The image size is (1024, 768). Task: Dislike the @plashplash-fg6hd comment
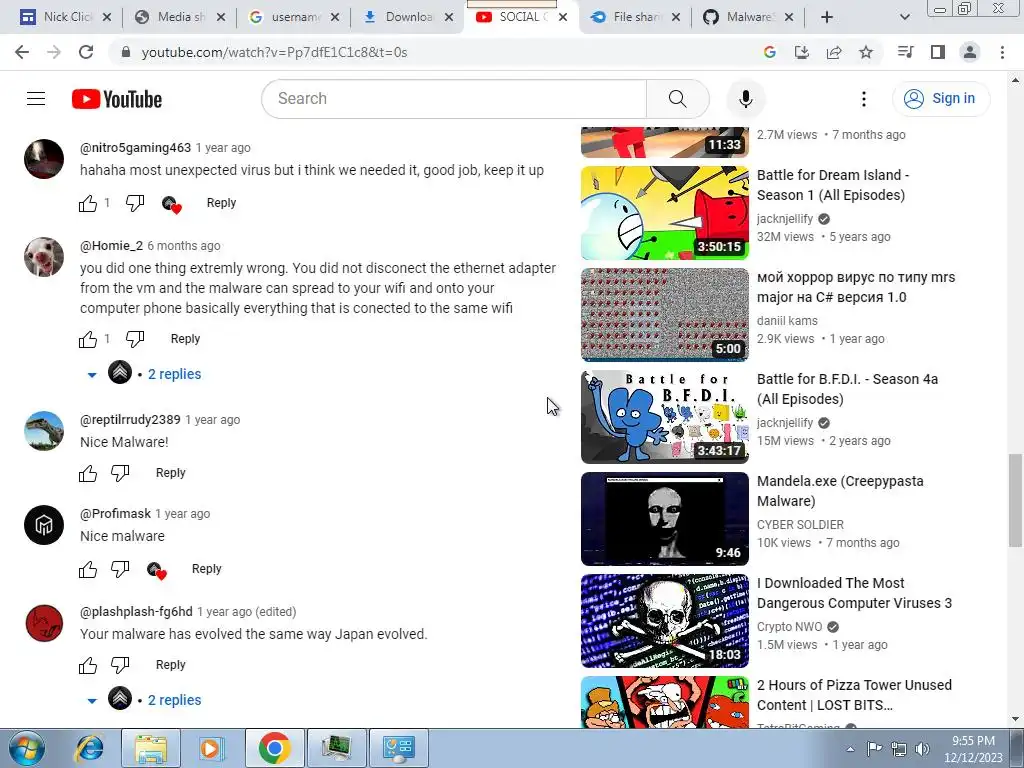click(120, 665)
